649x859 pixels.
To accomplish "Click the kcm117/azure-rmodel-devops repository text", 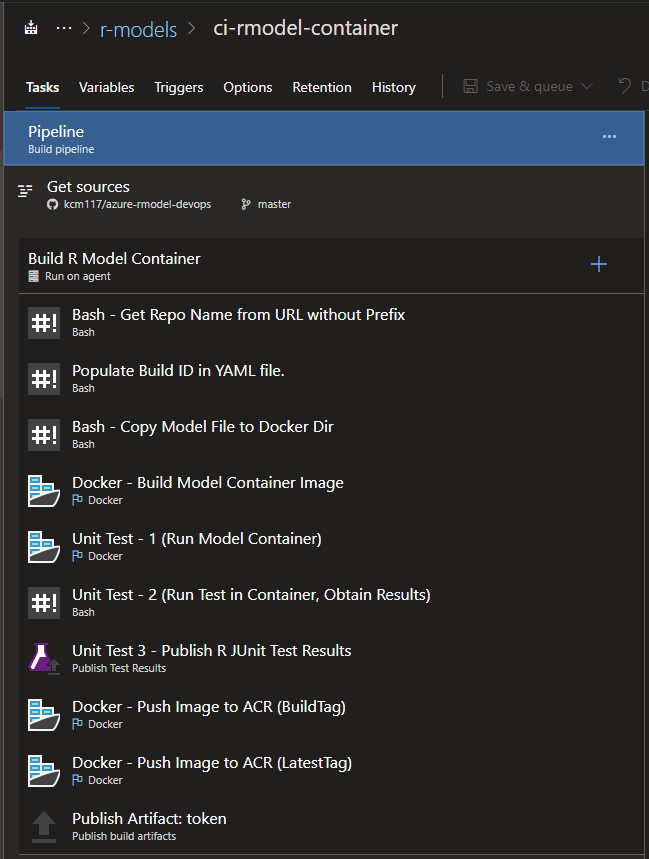I will pos(137,204).
